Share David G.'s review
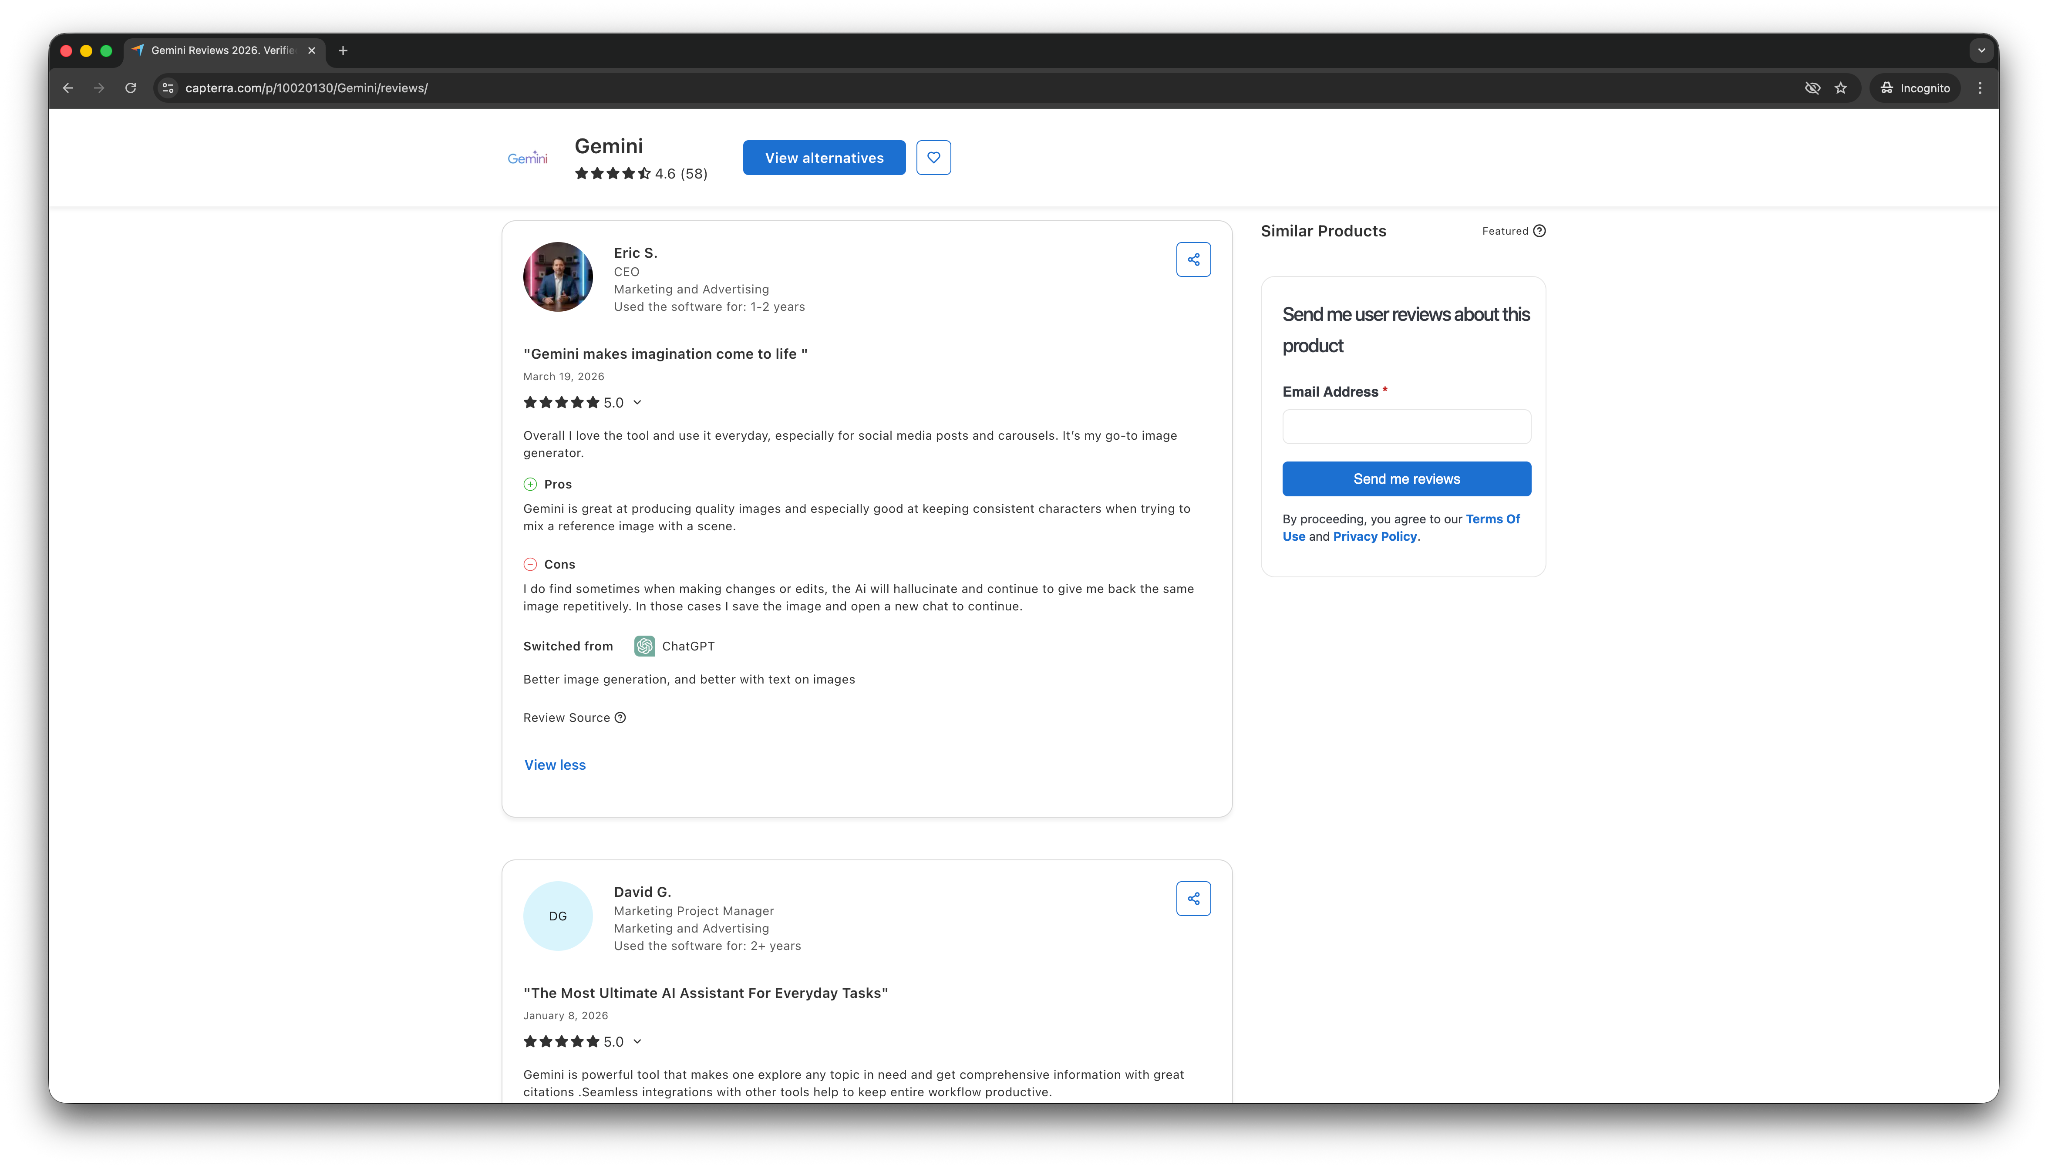2048x1168 pixels. pyautogui.click(x=1193, y=899)
